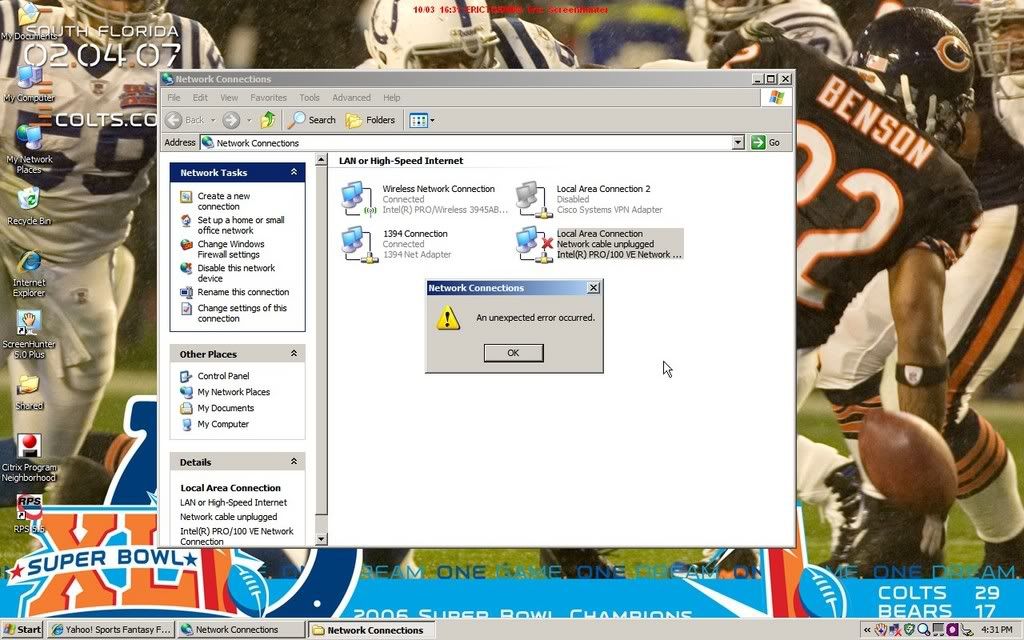Image resolution: width=1024 pixels, height=640 pixels.
Task: Open My Computer link in Other Places
Action: 223,424
